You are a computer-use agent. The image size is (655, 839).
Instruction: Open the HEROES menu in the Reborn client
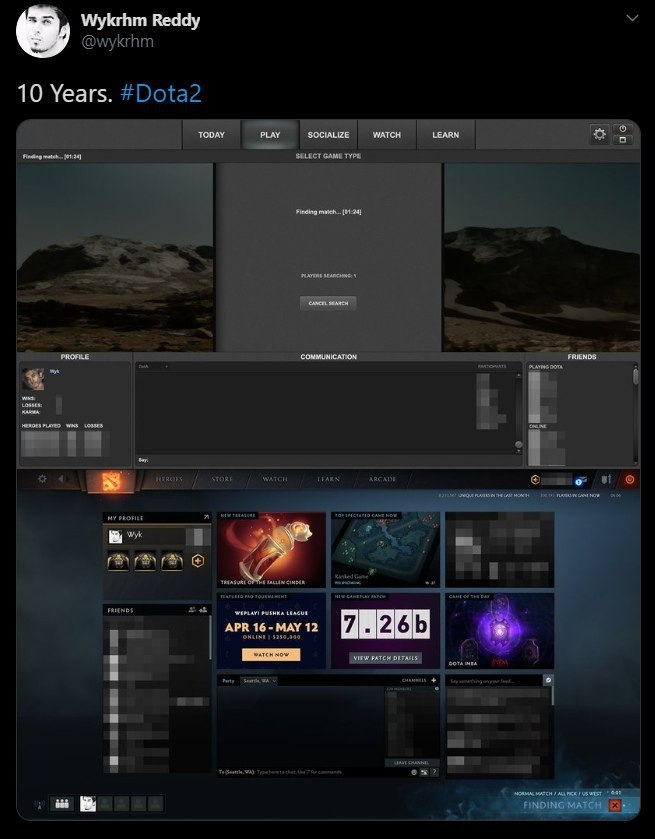coord(169,479)
